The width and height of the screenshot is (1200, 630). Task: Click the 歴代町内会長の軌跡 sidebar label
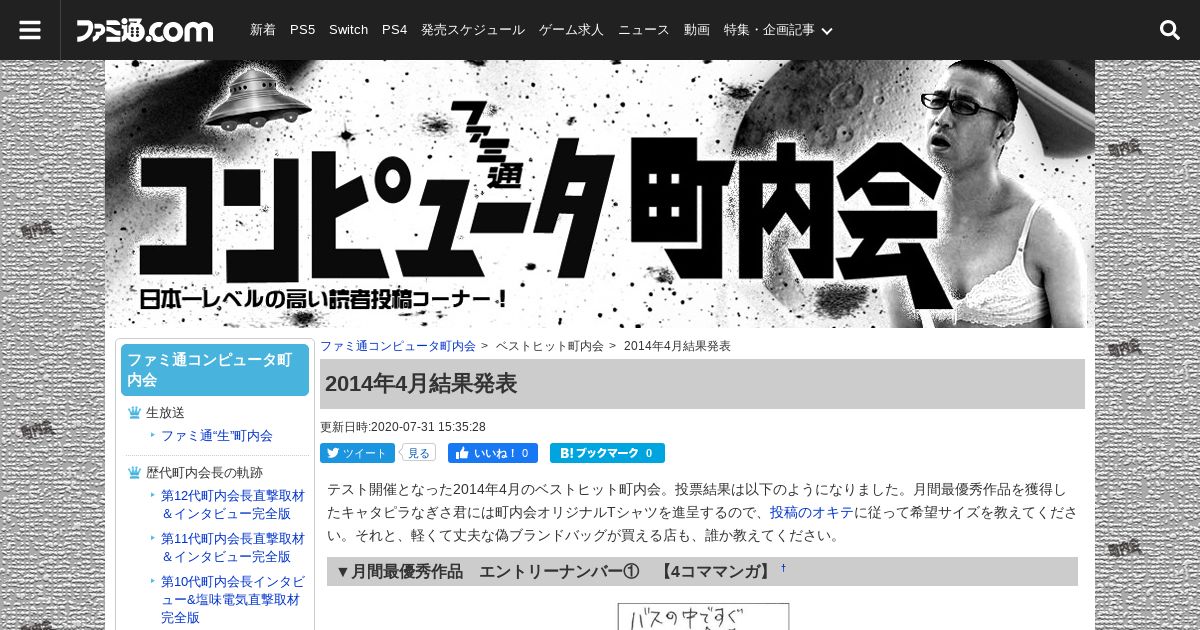click(204, 472)
